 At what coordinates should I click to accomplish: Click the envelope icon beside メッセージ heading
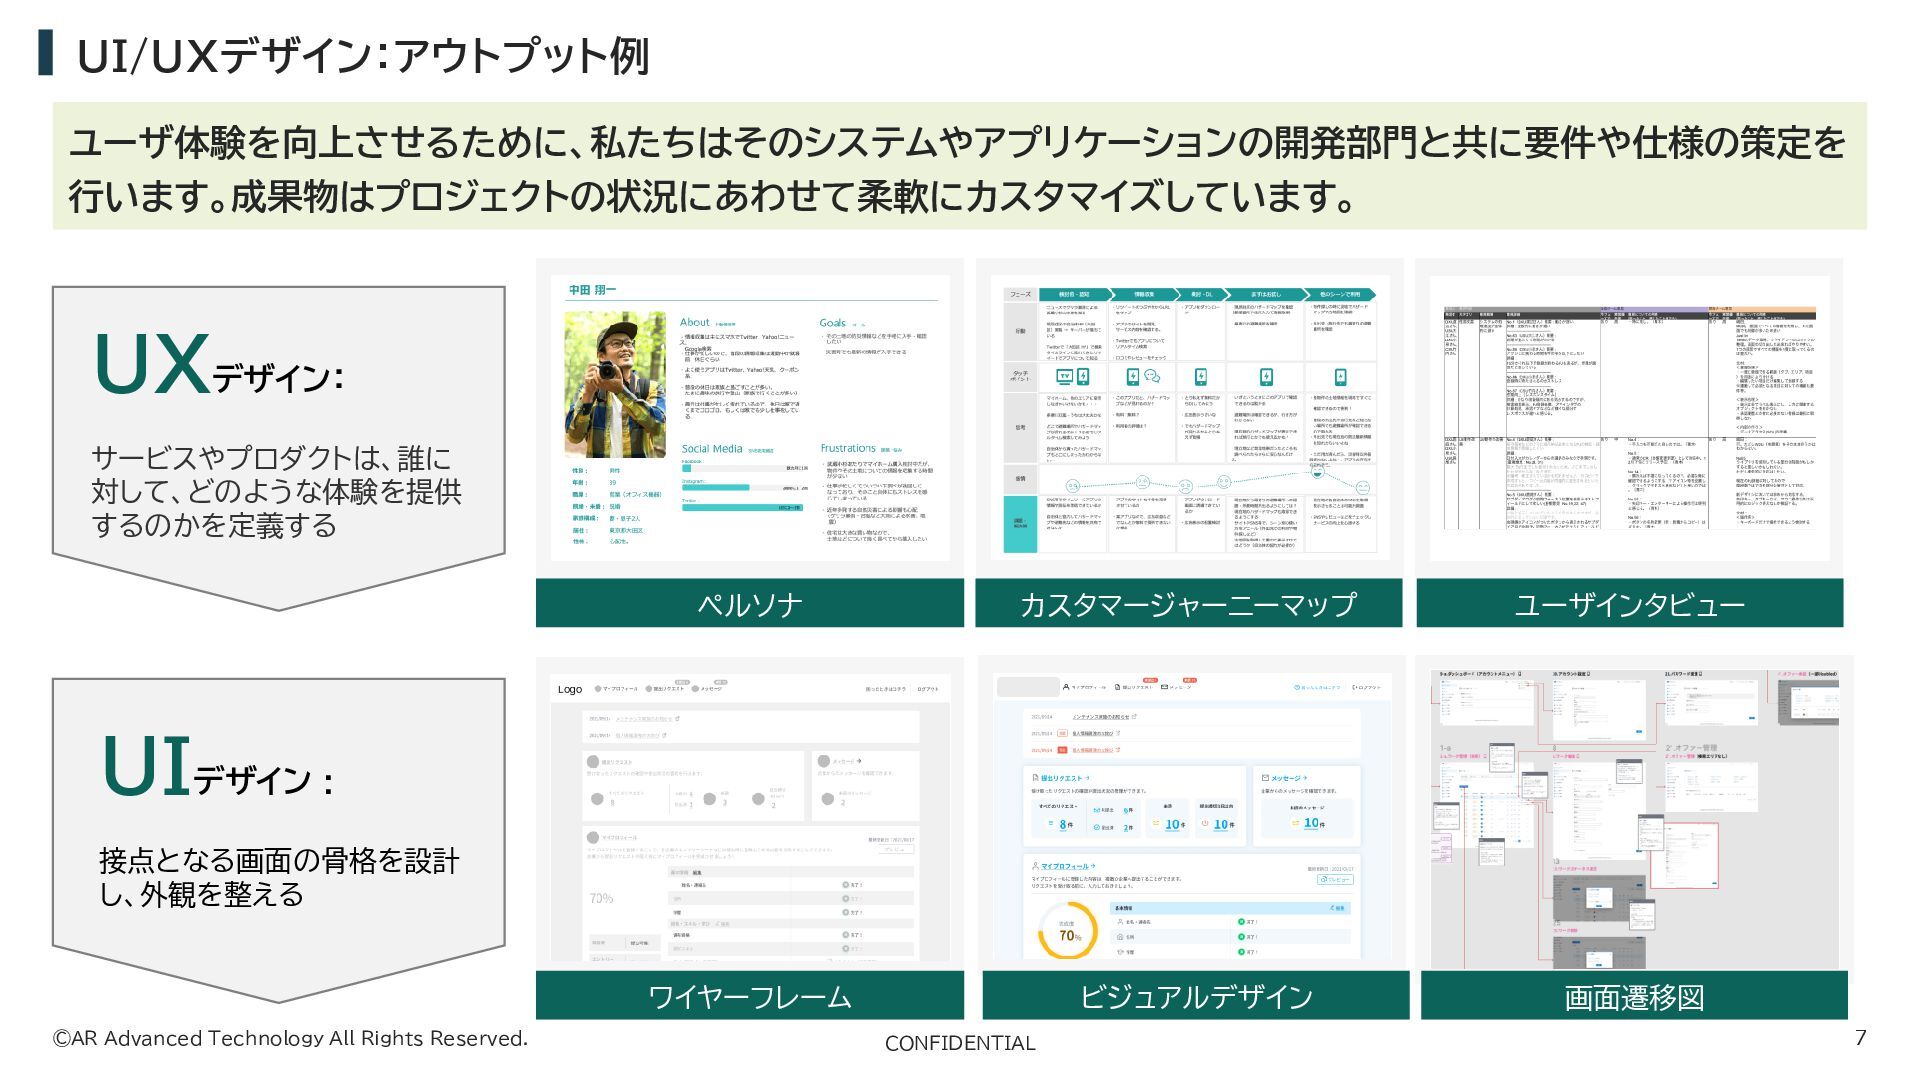1265,778
